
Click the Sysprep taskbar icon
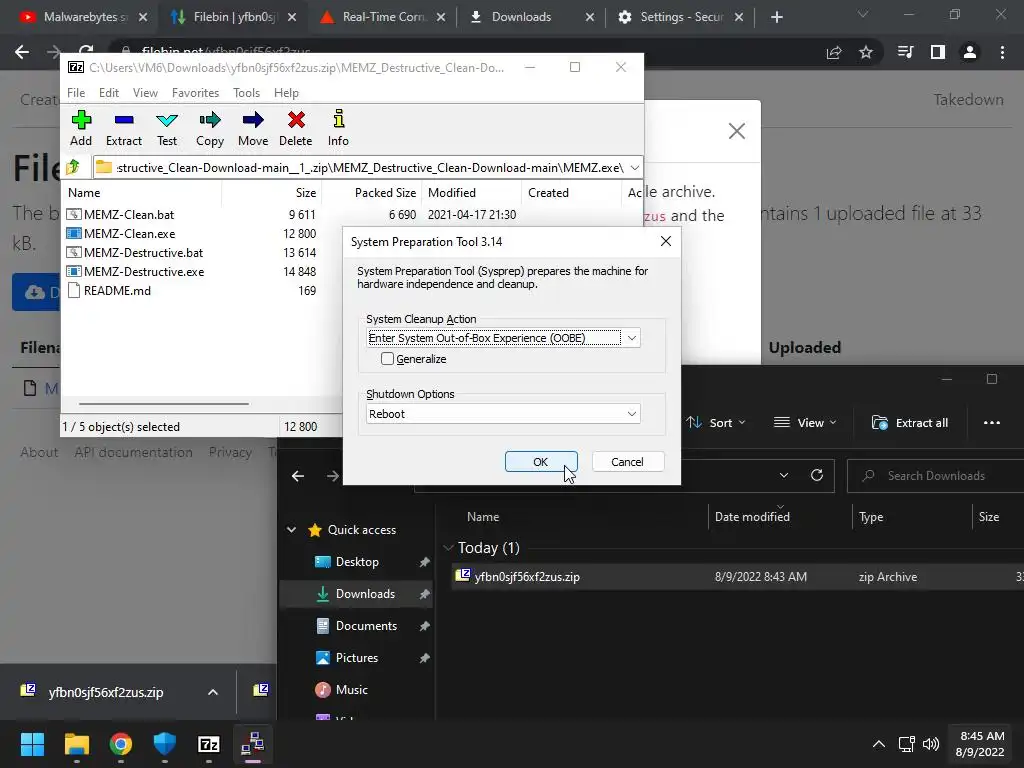tap(253, 744)
